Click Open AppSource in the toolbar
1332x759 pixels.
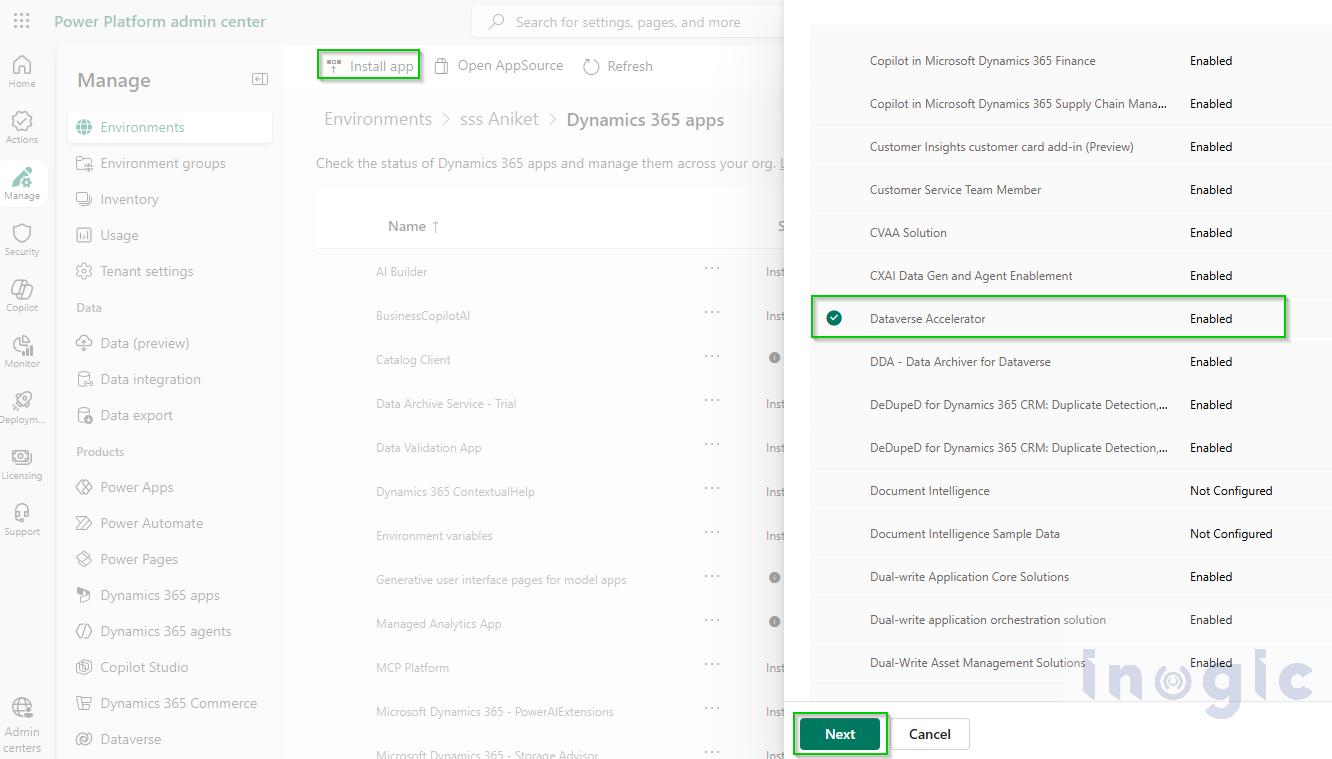pos(499,66)
